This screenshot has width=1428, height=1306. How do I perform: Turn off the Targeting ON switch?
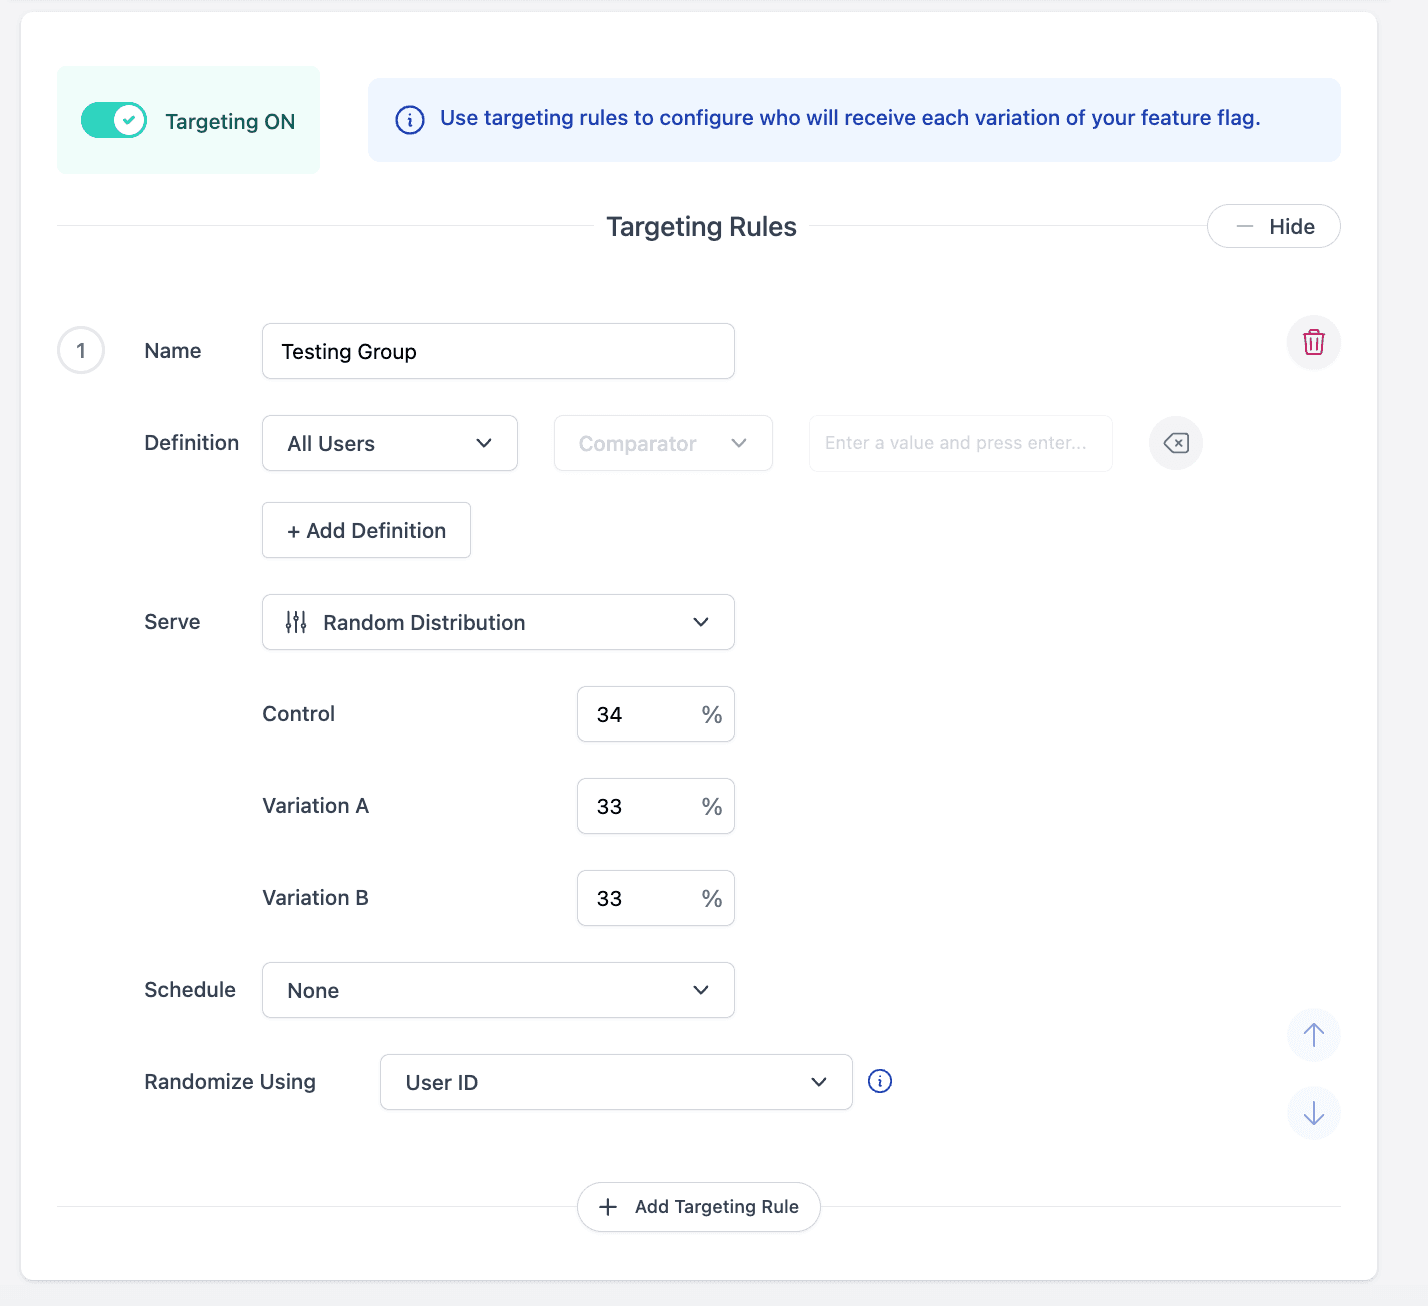tap(114, 120)
